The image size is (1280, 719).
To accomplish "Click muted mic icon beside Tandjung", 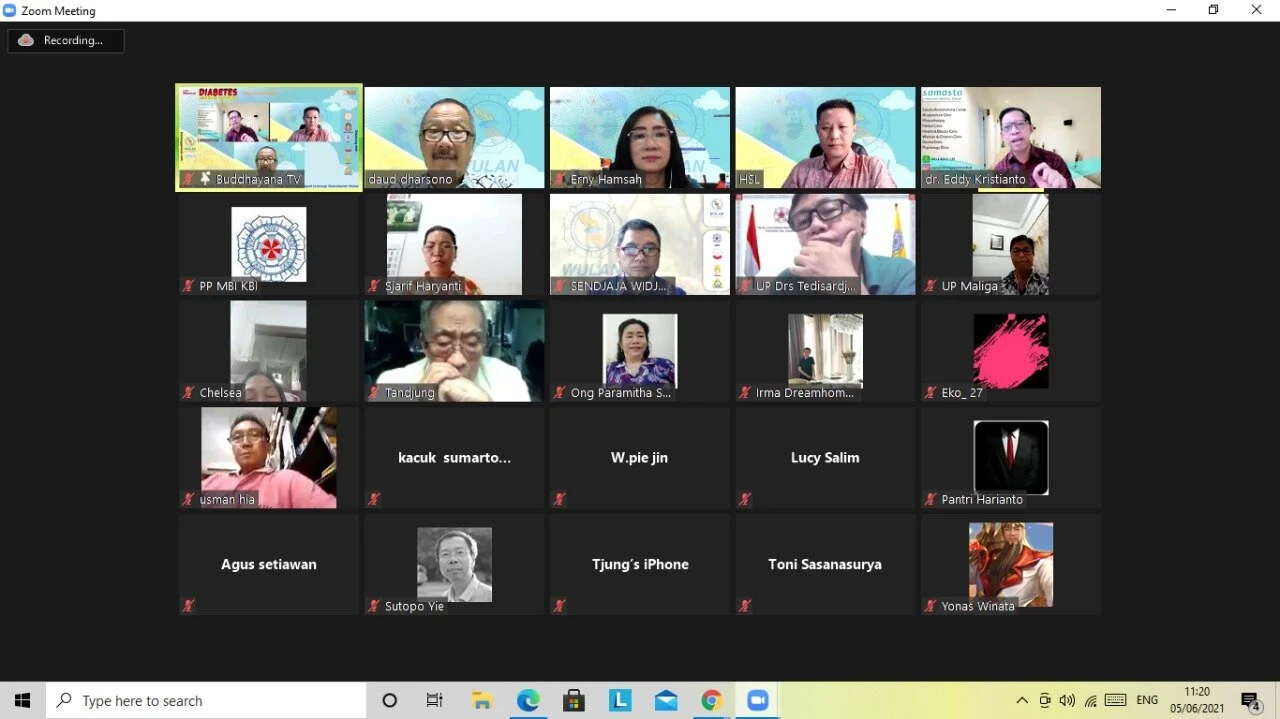I will click(x=374, y=393).
